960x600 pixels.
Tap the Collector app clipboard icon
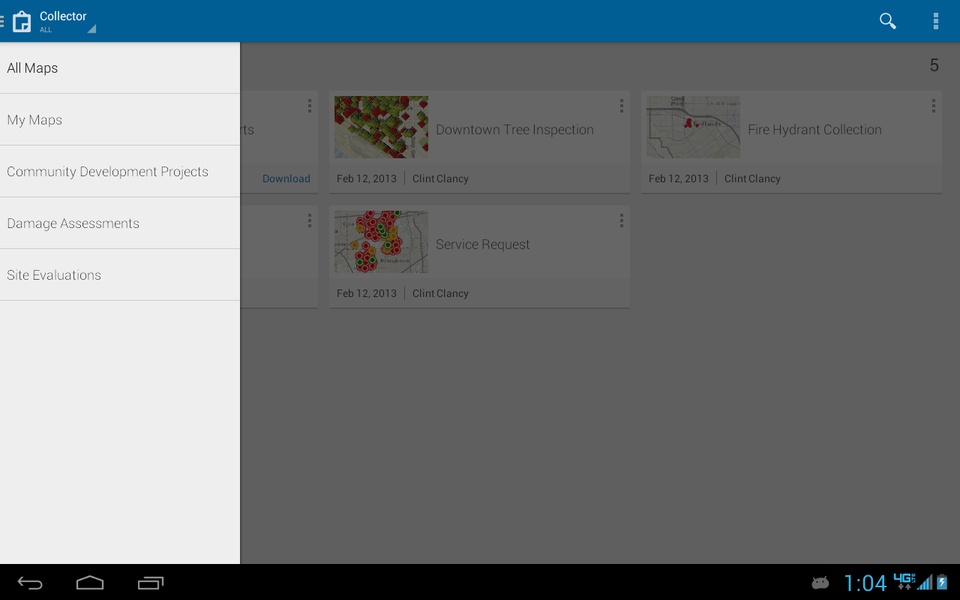coord(22,21)
